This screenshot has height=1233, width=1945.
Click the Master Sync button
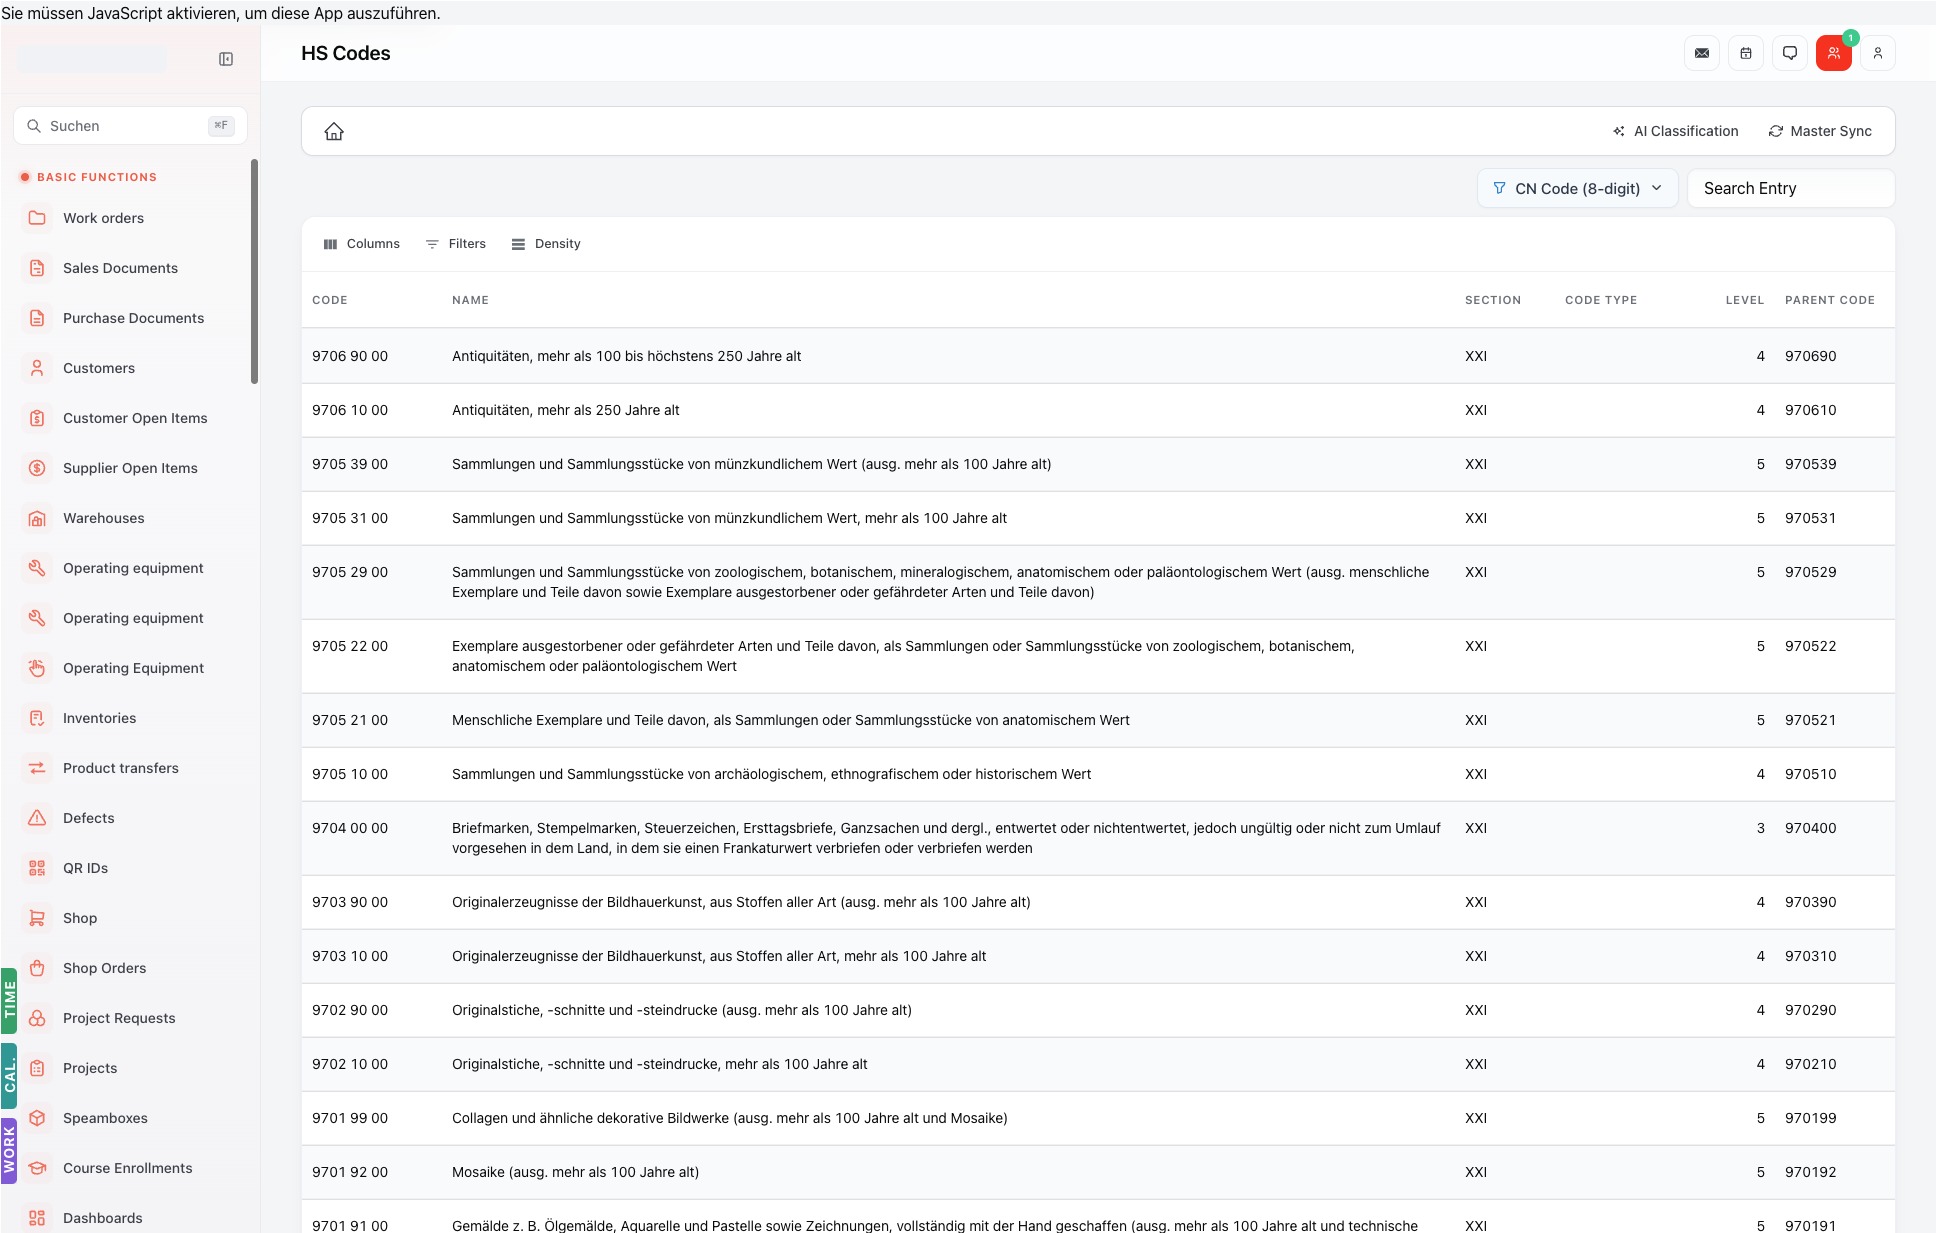pyautogui.click(x=1820, y=131)
